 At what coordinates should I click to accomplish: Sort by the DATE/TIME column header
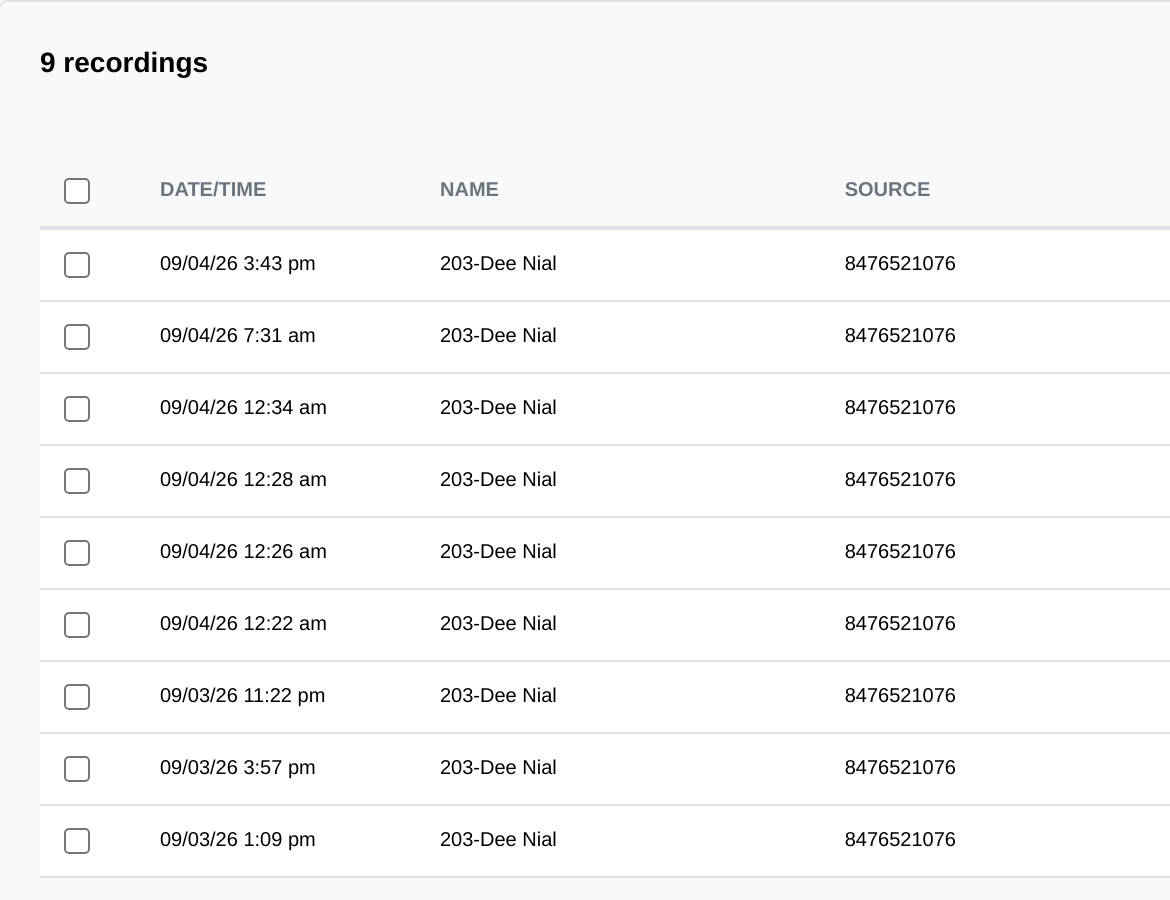coord(213,190)
